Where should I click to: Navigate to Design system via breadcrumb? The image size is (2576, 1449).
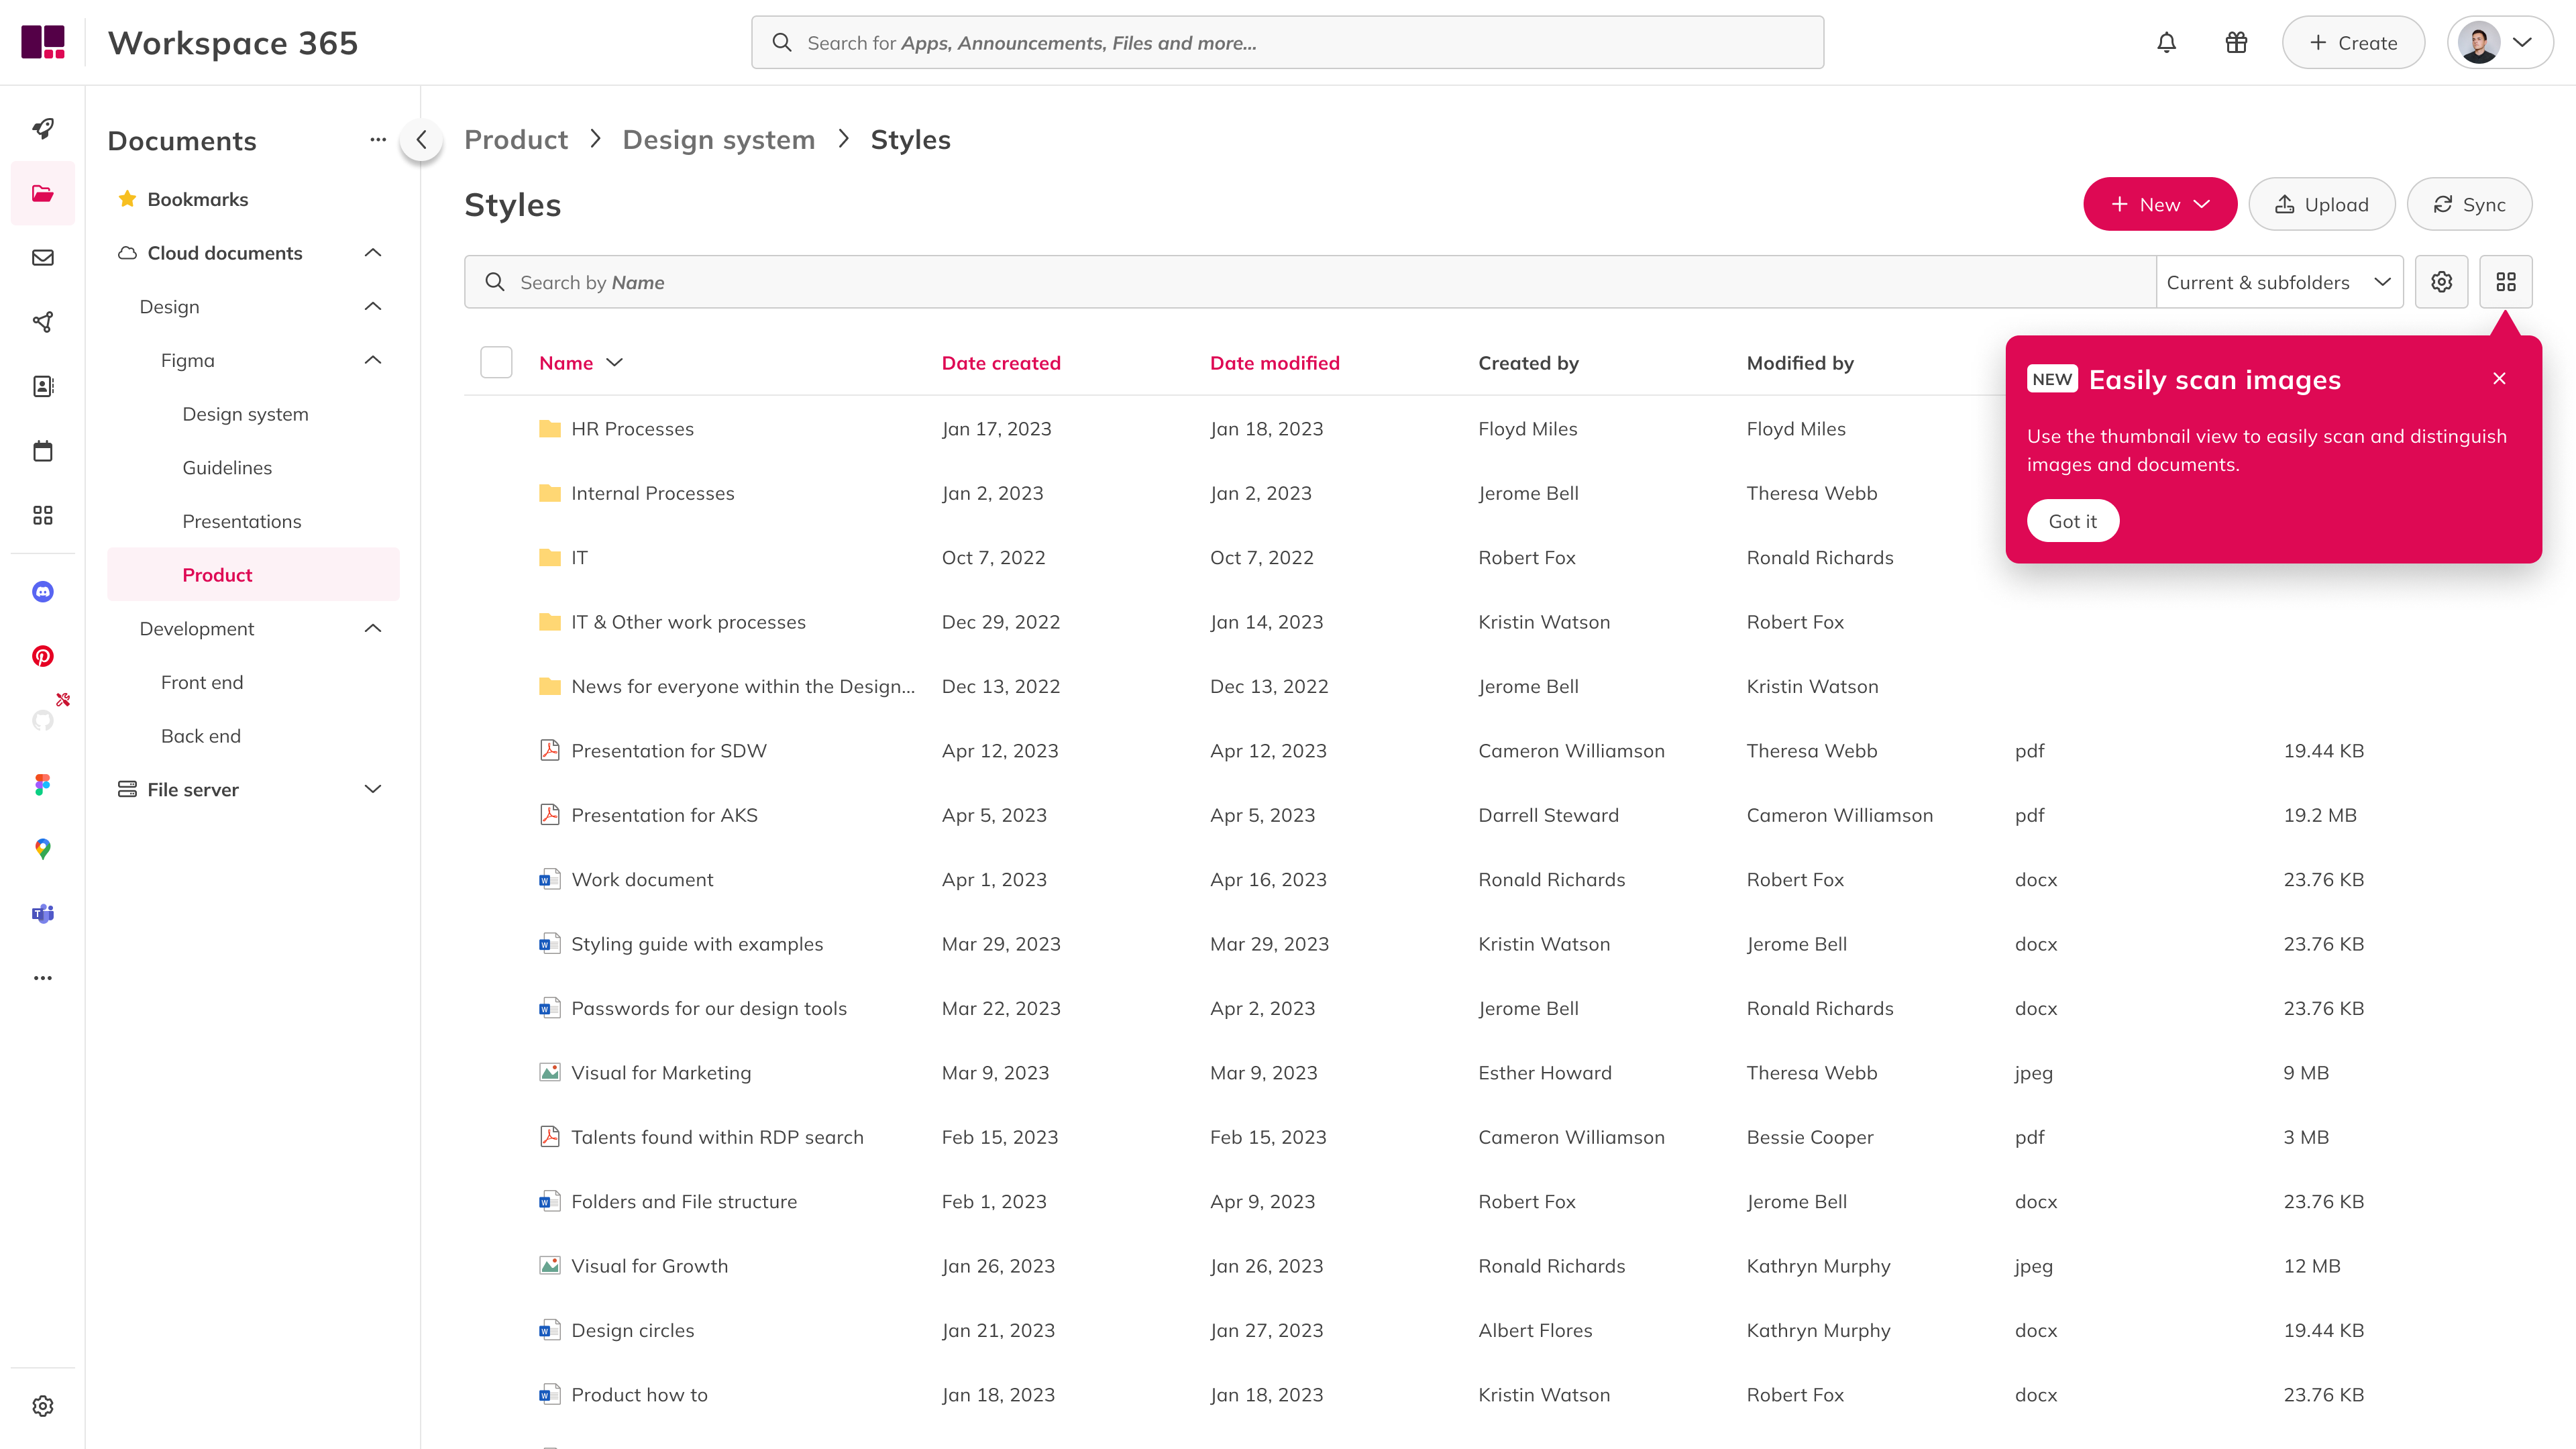click(x=718, y=139)
